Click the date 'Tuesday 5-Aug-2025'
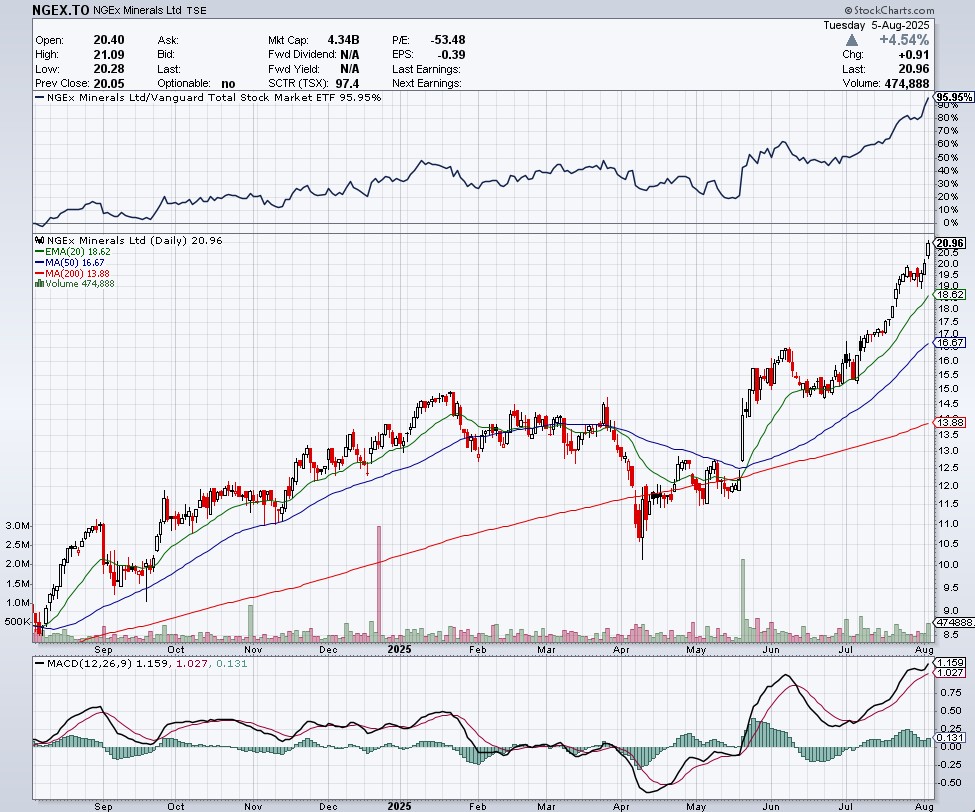This screenshot has height=812, width=975. [x=876, y=25]
